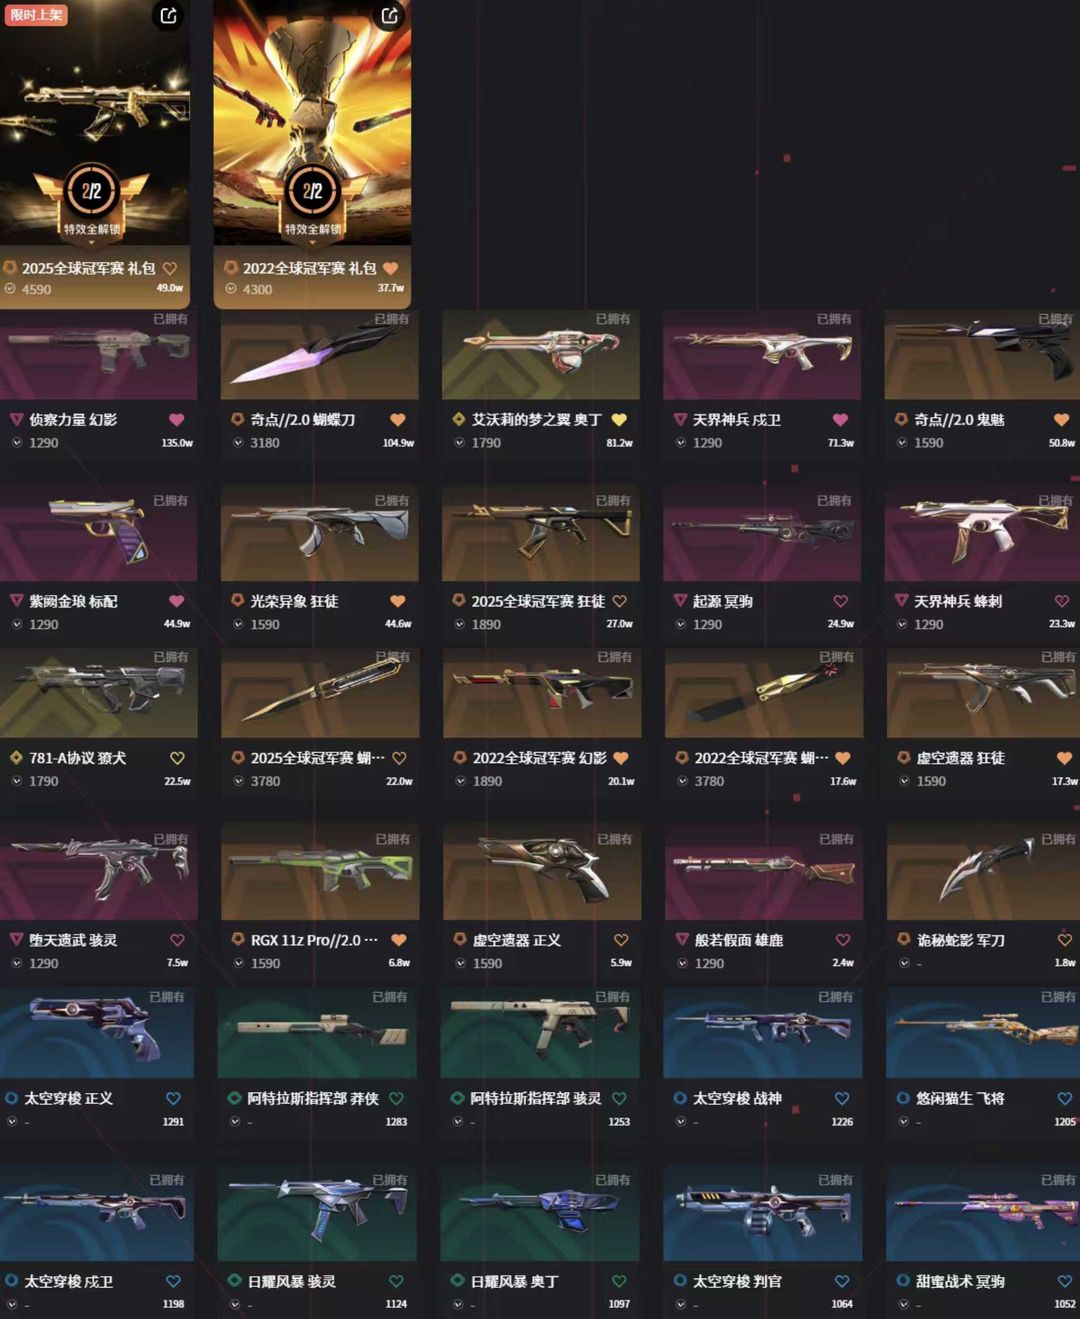
Task: Select 2022全球冠军赛 礼包 title
Action: (x=309, y=268)
